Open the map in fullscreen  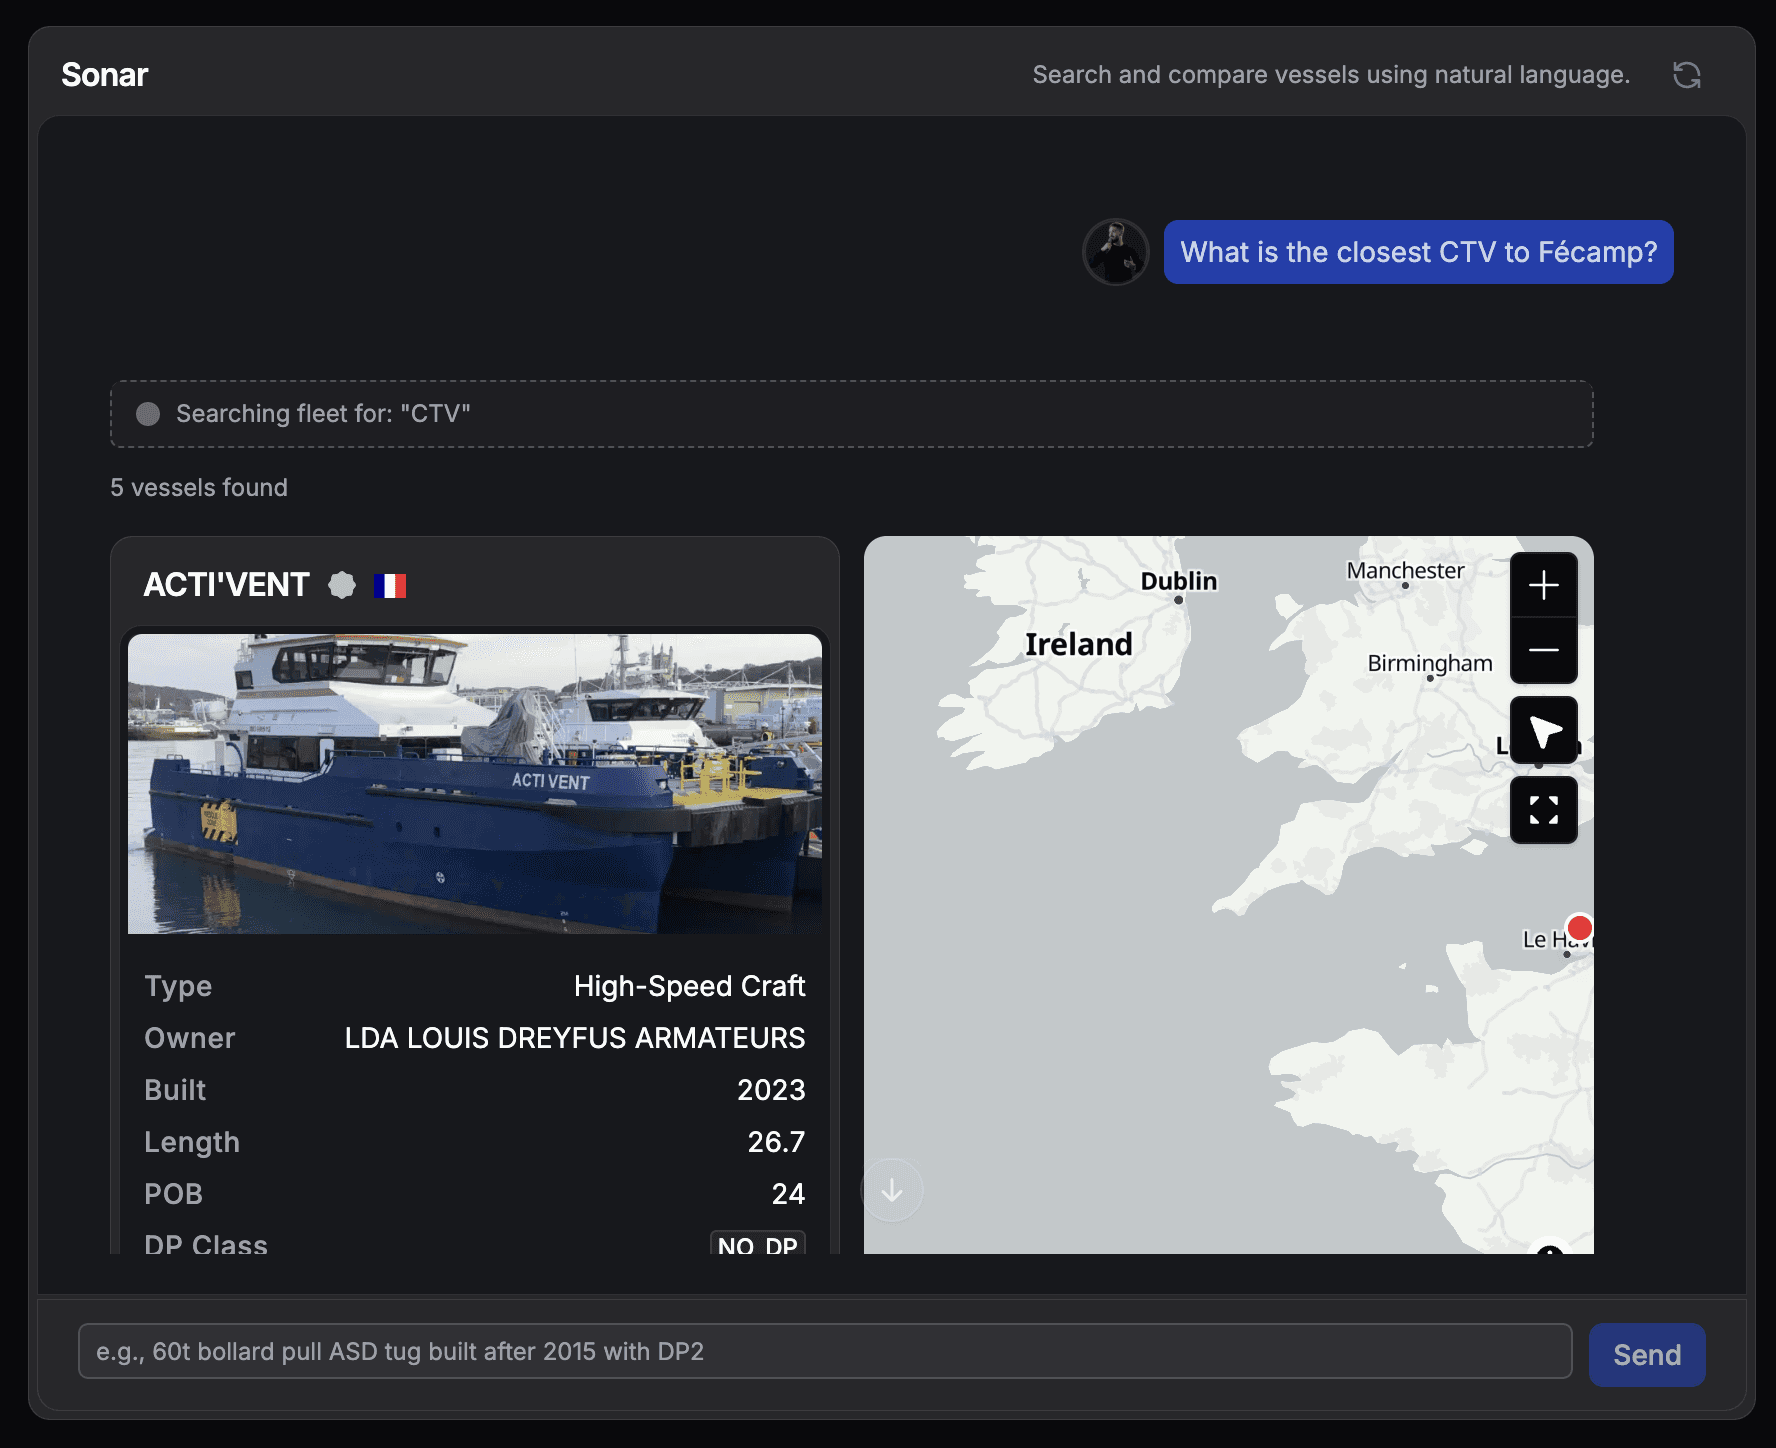click(x=1544, y=810)
